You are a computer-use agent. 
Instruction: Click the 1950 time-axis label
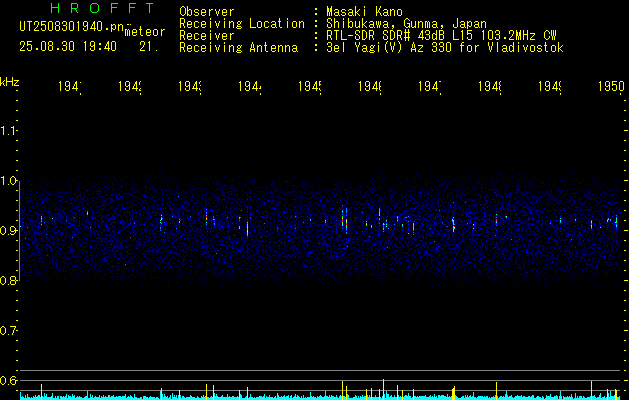pyautogui.click(x=611, y=87)
